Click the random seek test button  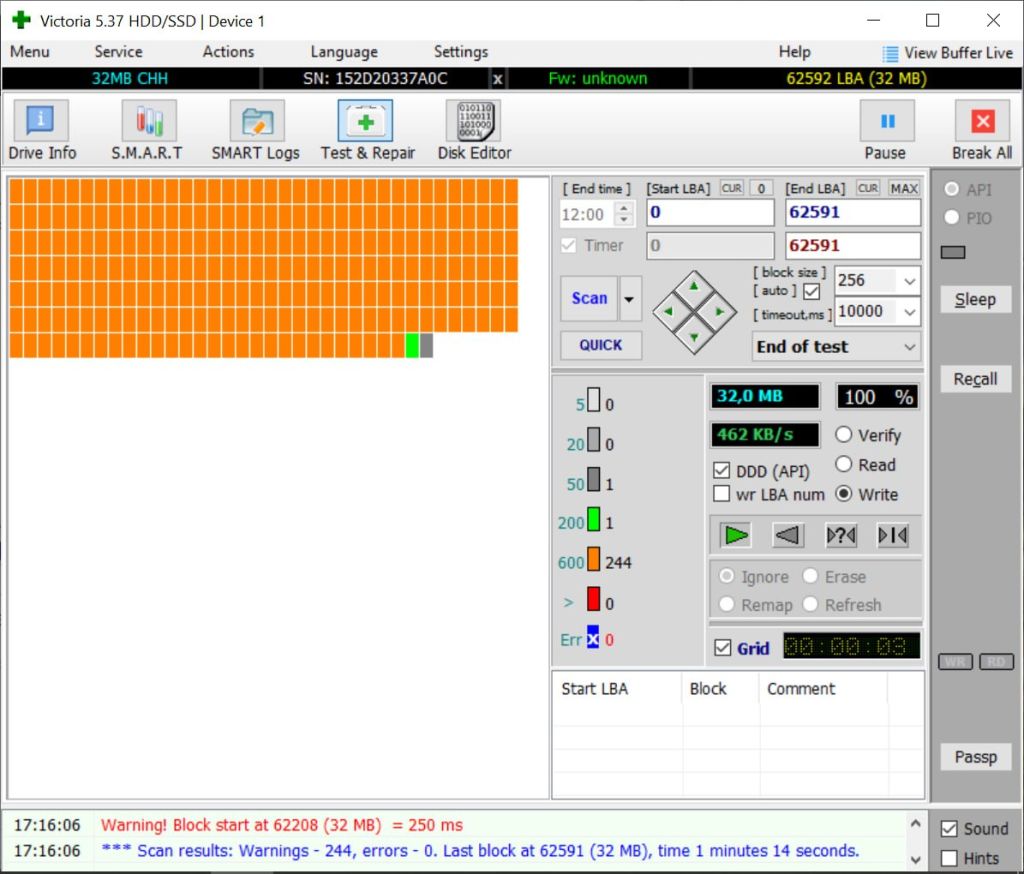tap(840, 536)
